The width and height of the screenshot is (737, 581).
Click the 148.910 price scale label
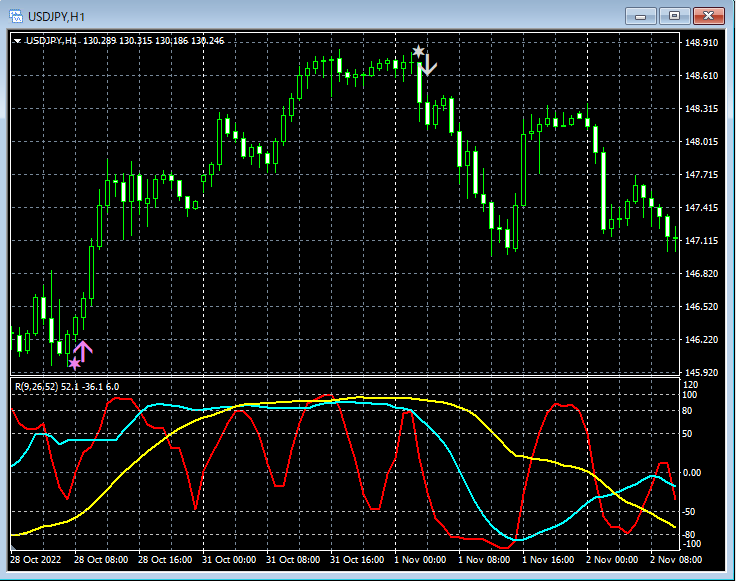point(702,43)
